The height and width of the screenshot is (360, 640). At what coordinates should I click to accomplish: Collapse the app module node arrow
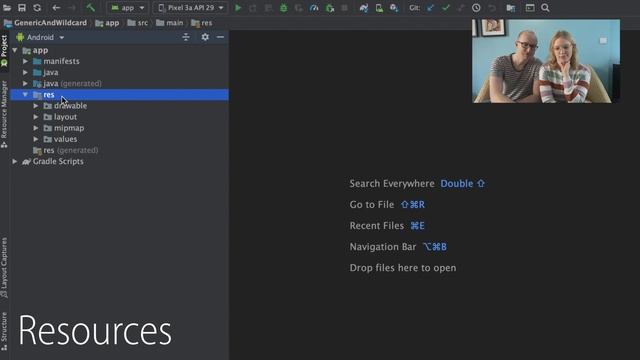pyautogui.click(x=15, y=50)
